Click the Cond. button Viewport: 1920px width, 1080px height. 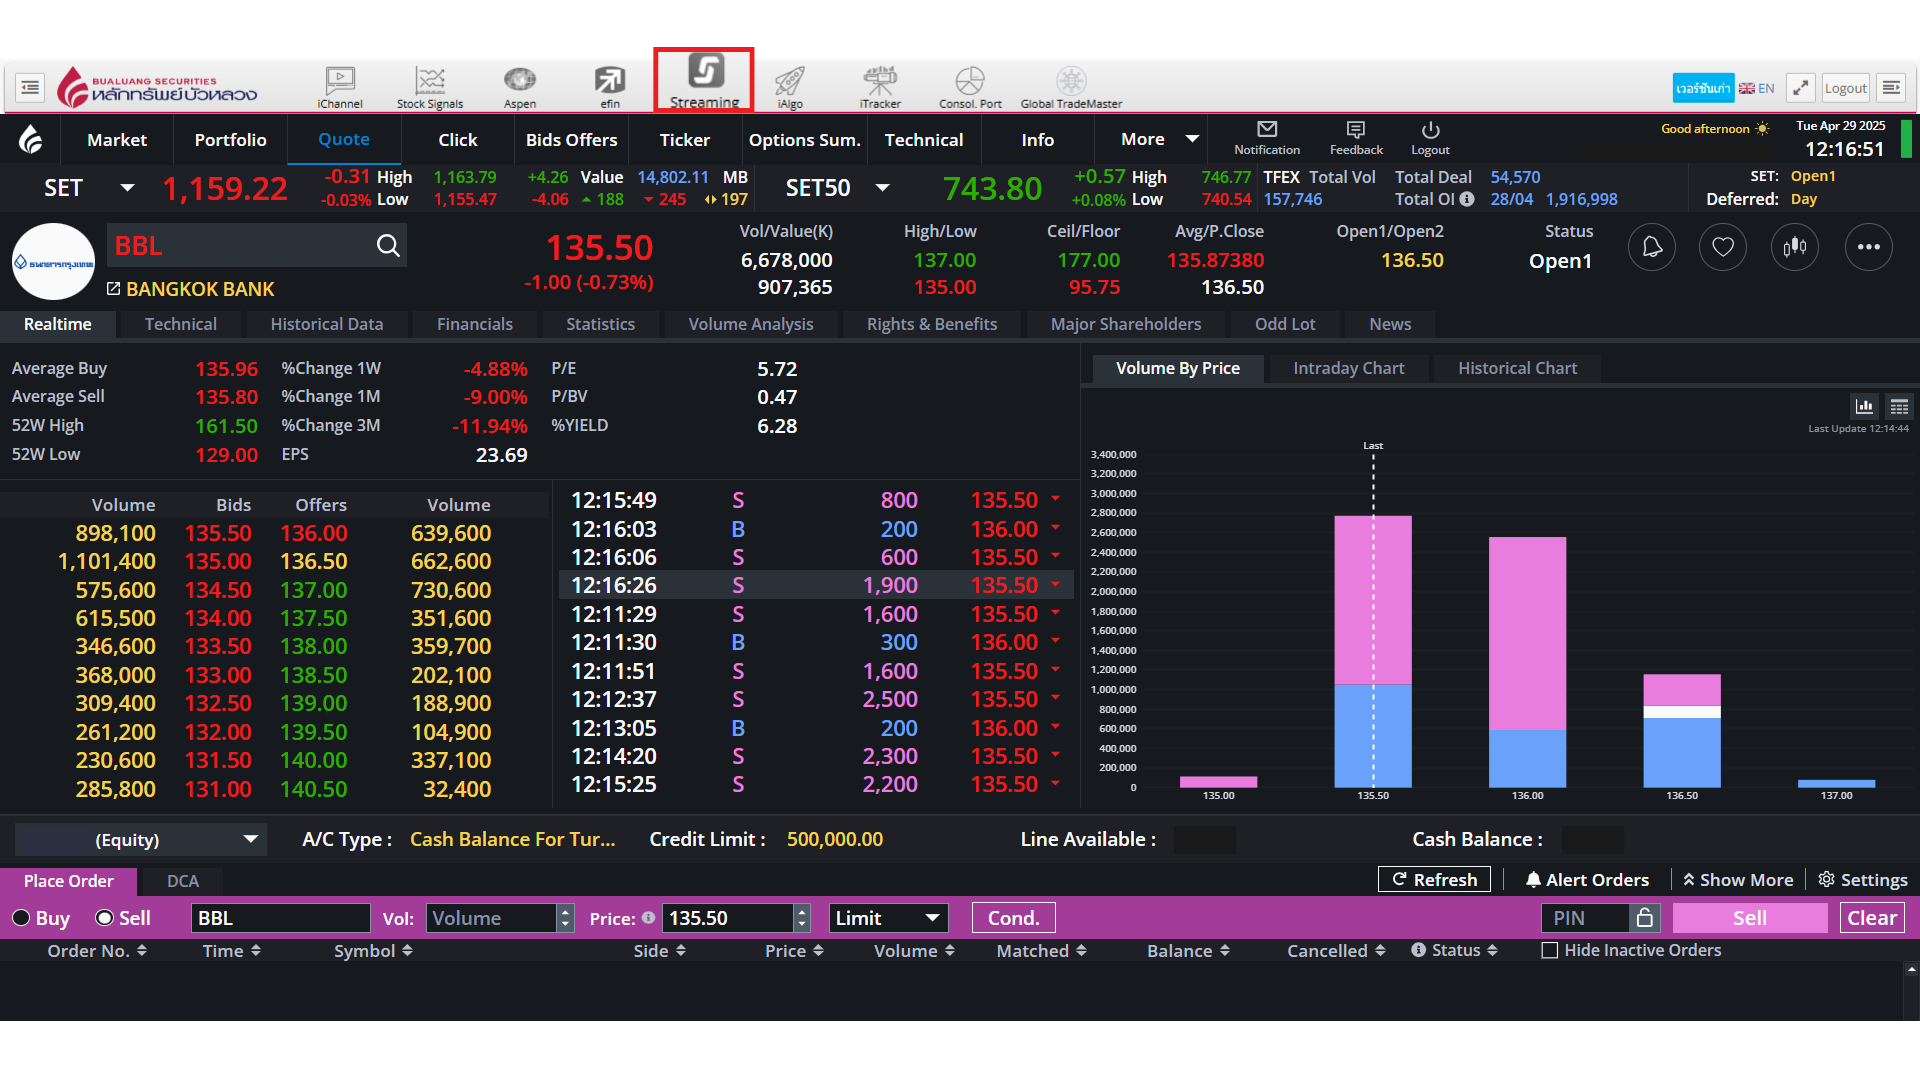click(x=1014, y=918)
